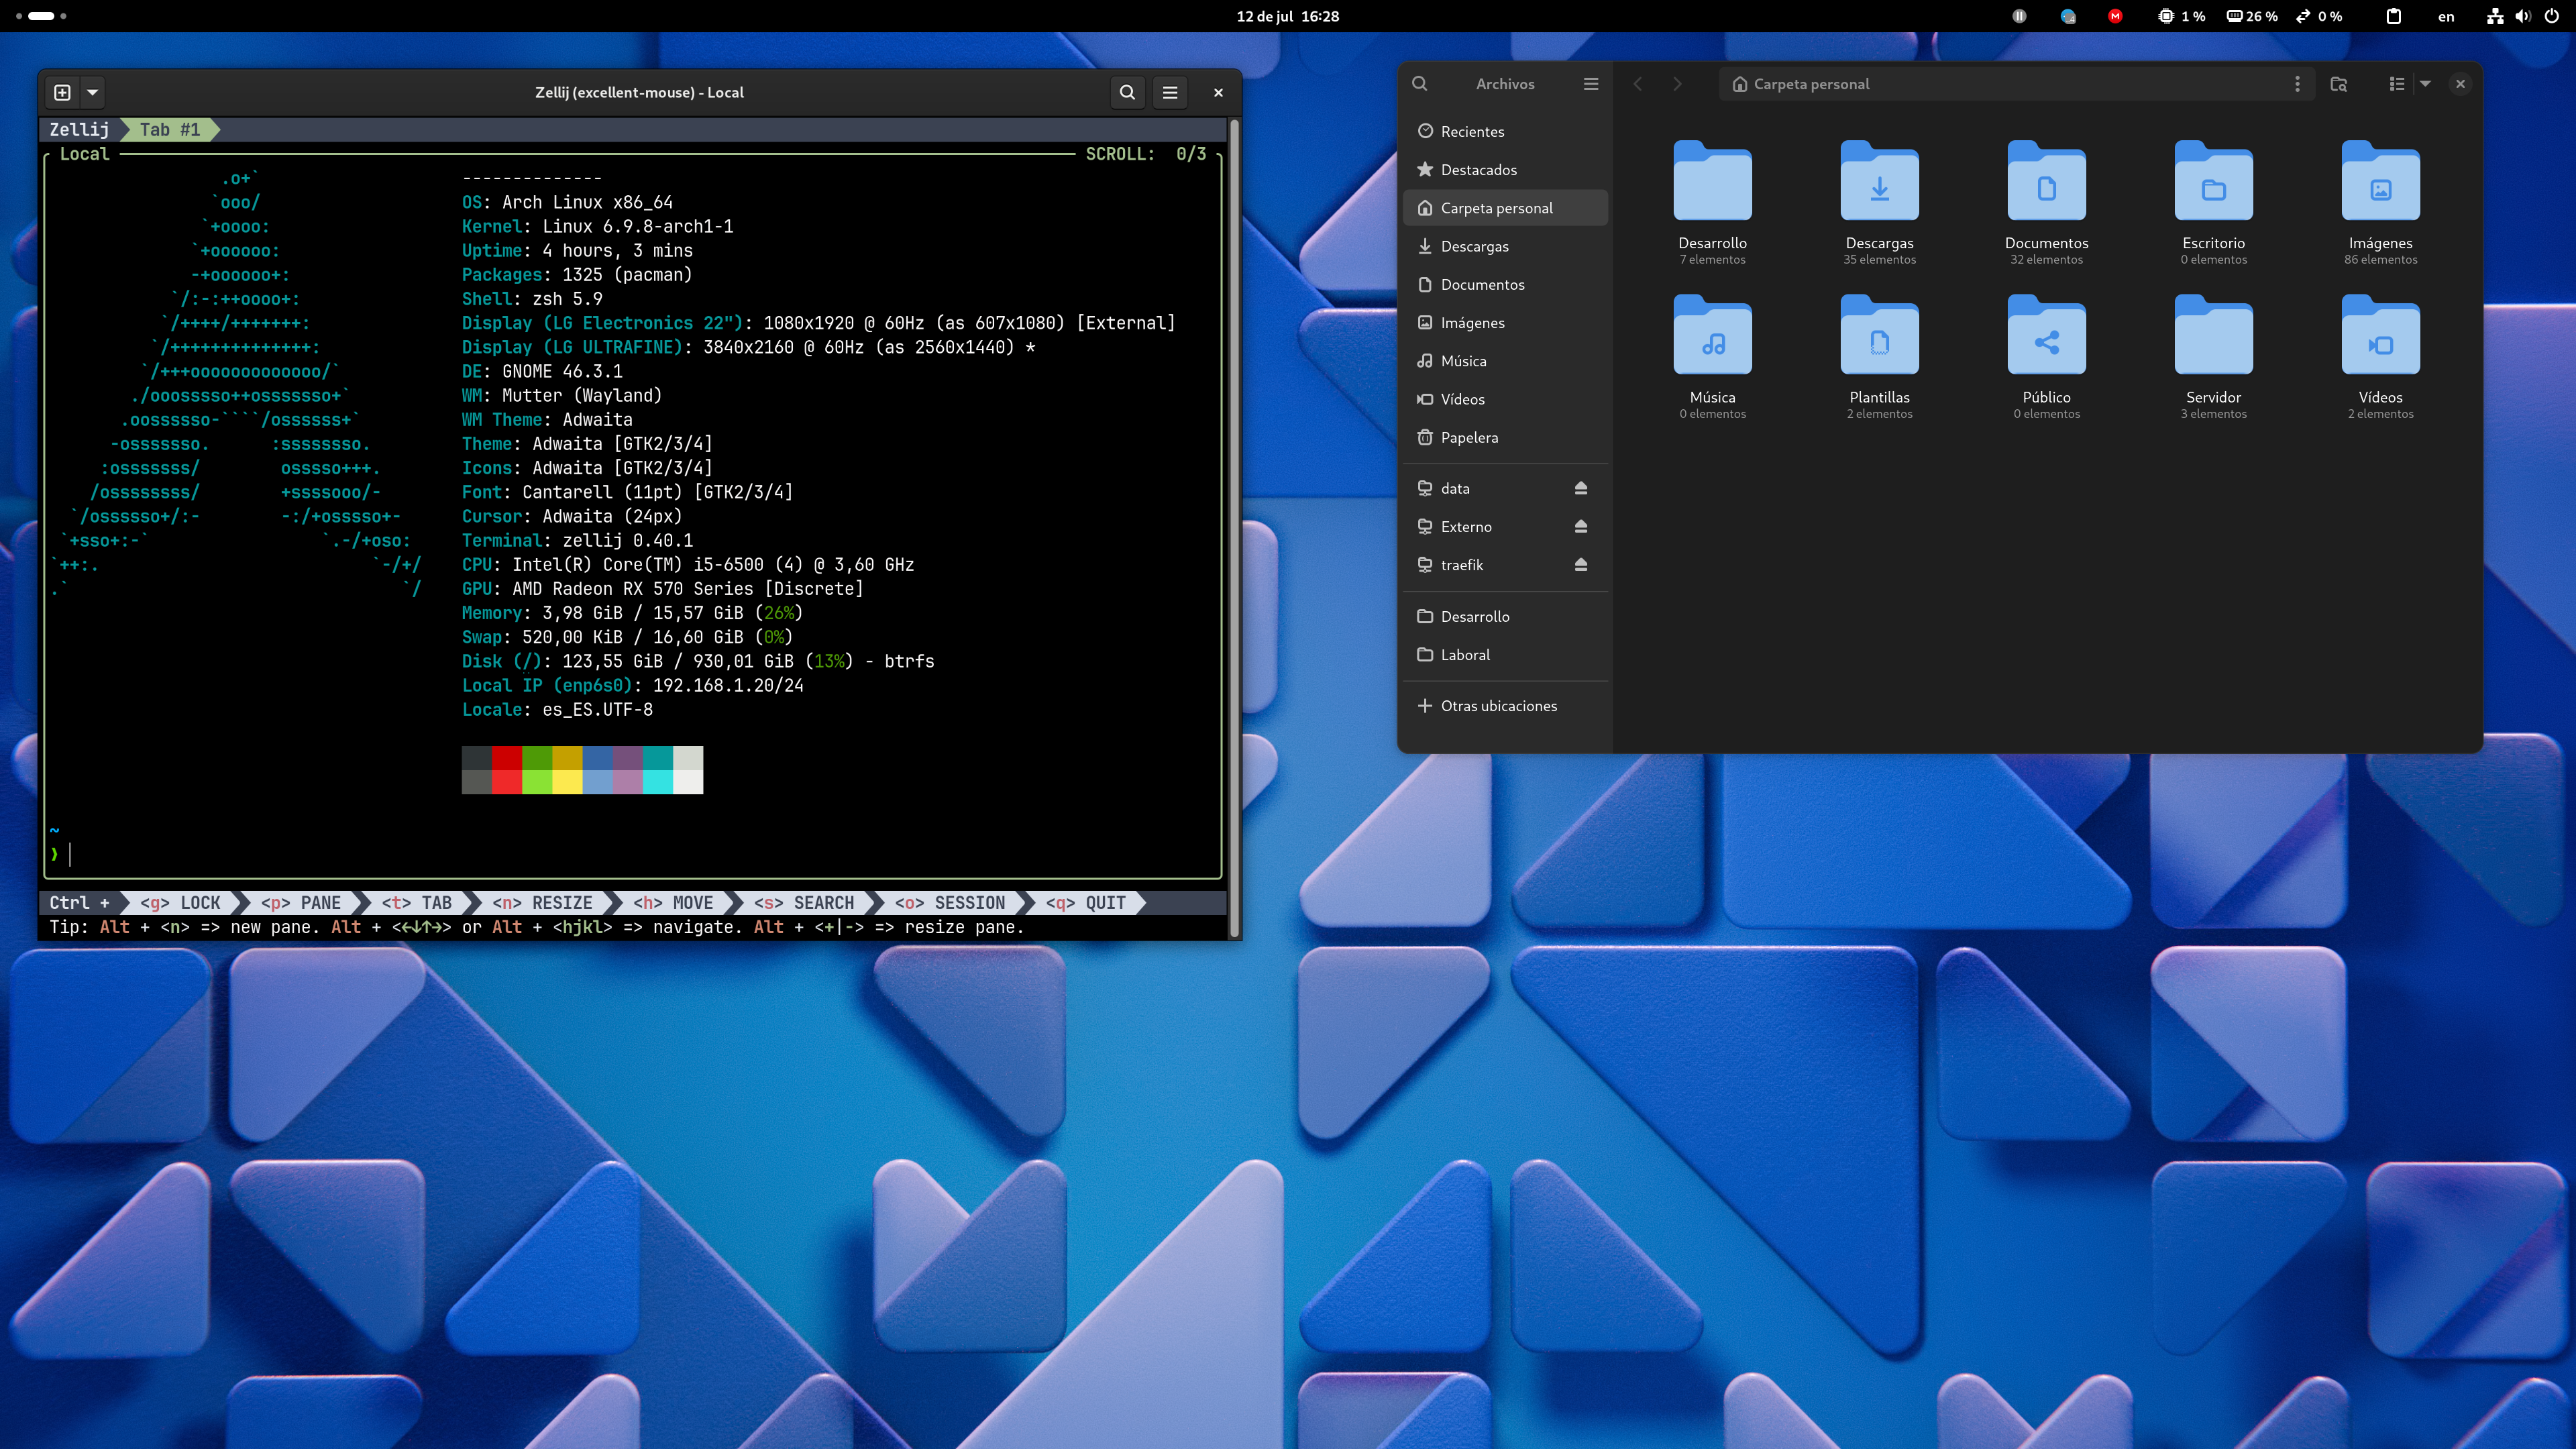2576x1449 pixels.
Task: Click the MOVE mode in Zellij status bar
Action: tap(673, 903)
